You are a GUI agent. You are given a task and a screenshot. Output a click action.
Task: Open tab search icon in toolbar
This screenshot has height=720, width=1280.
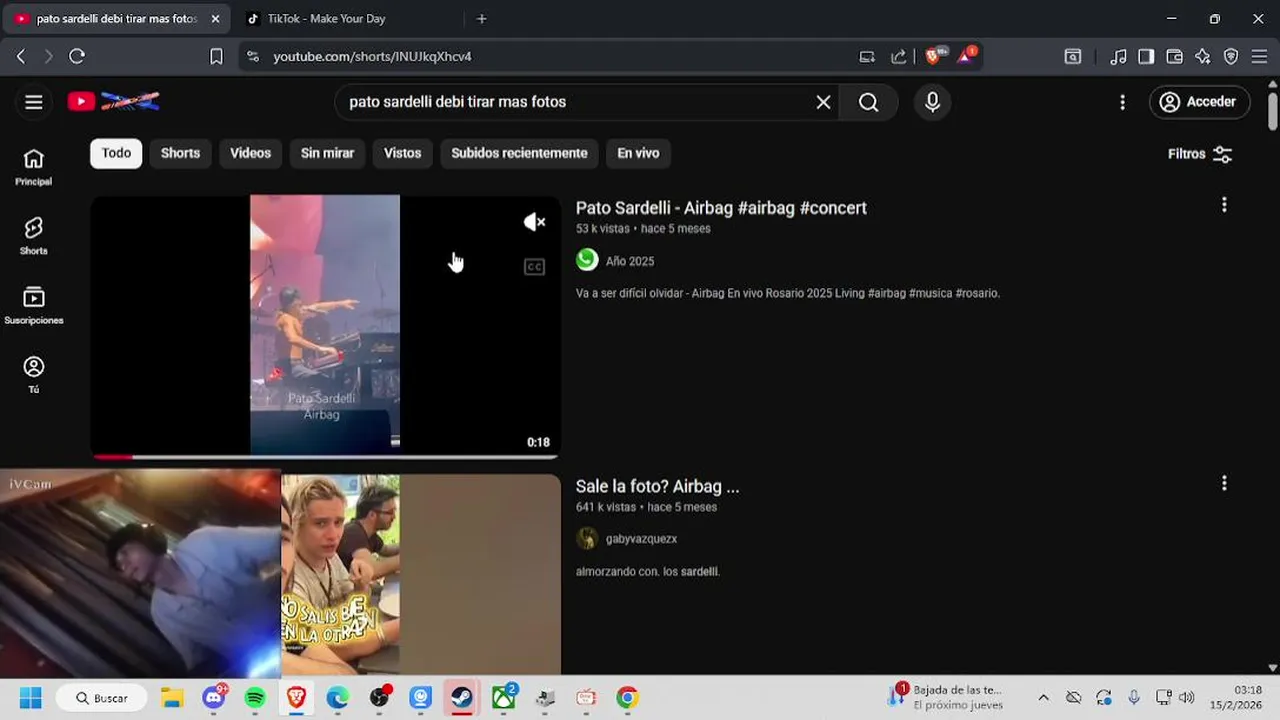[1073, 57]
